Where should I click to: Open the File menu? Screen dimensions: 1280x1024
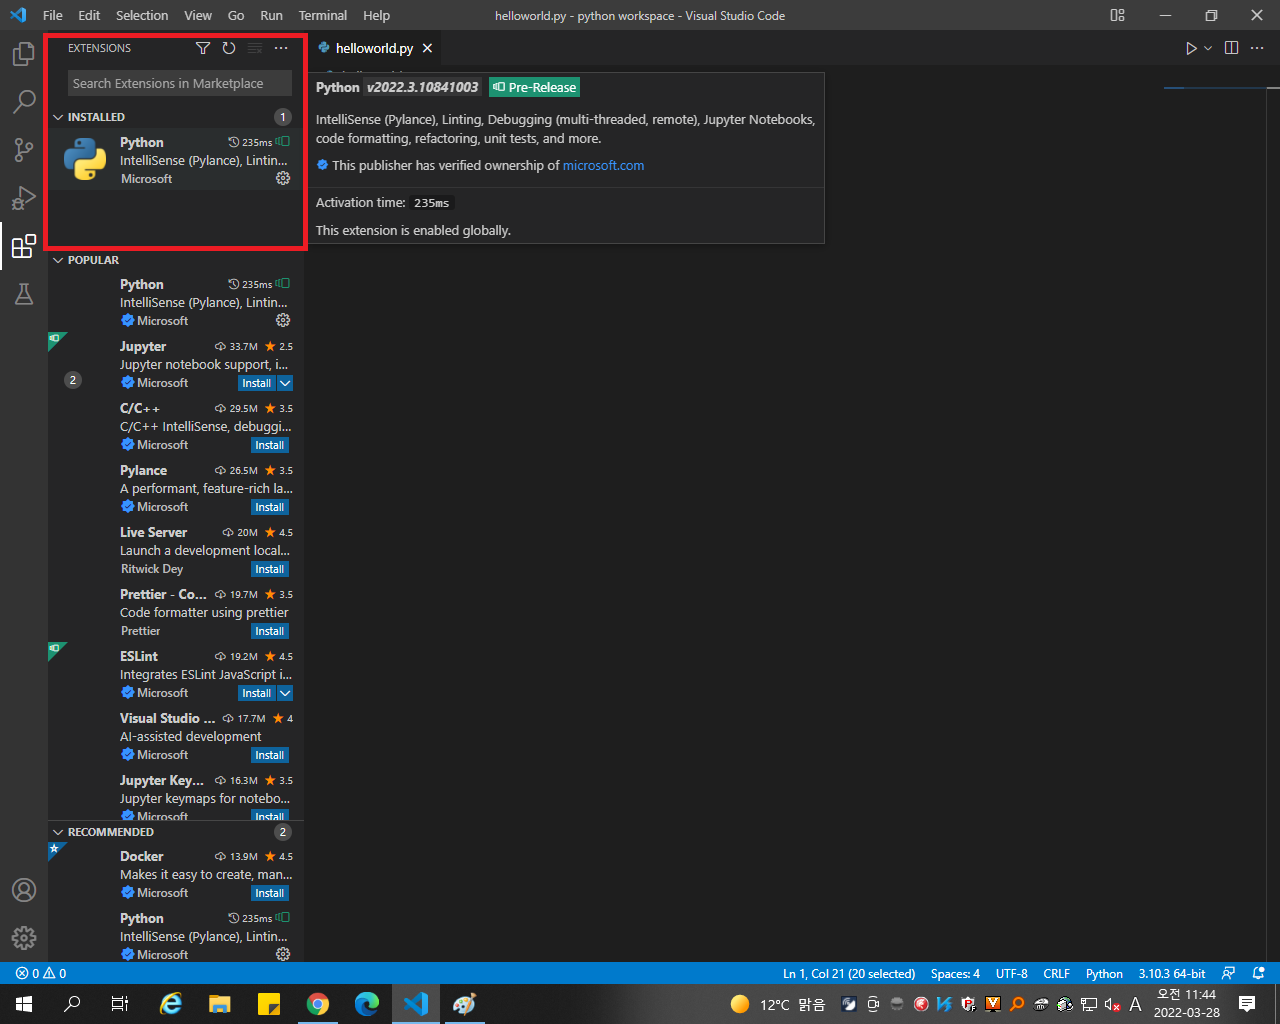click(53, 15)
